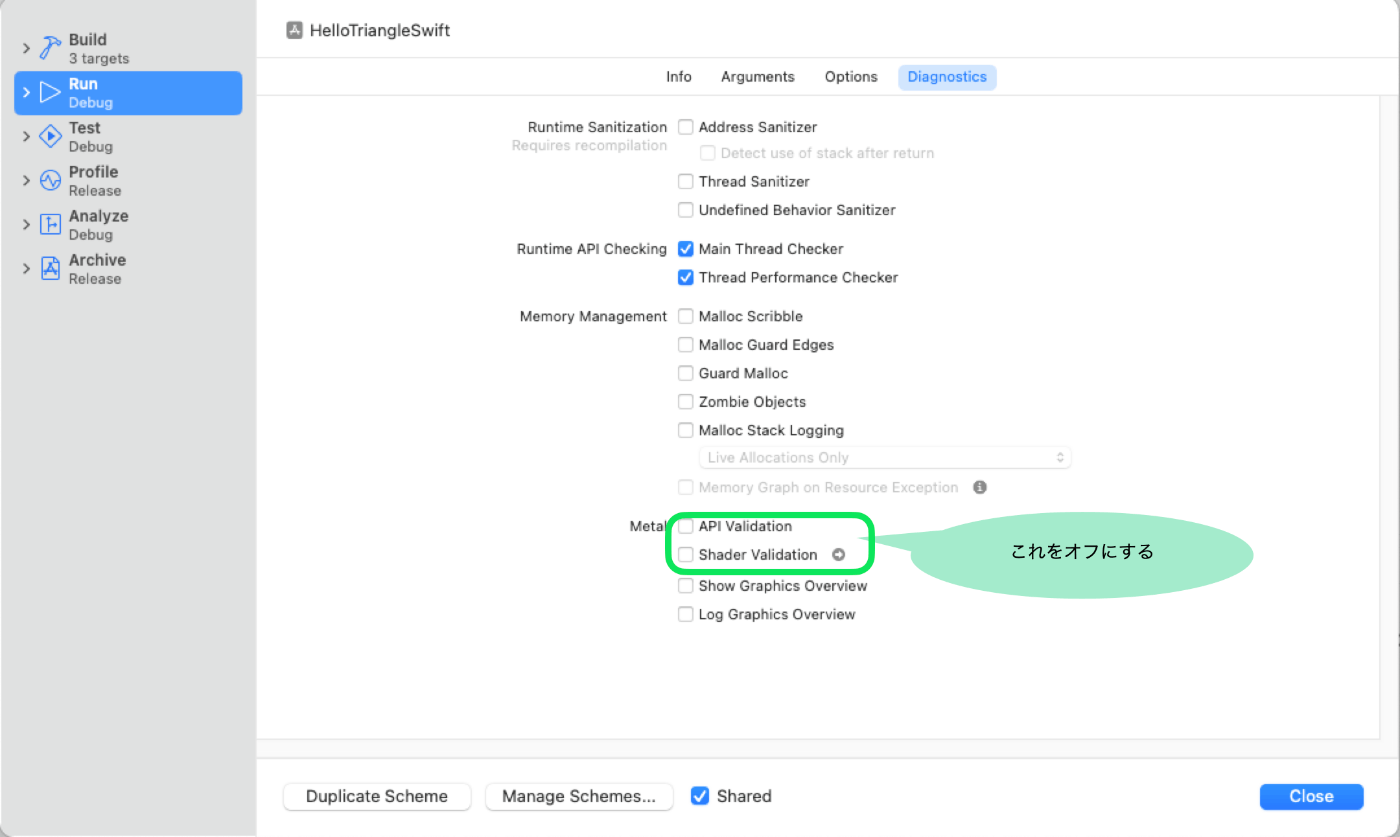Click the Memory Management label
Screen dimensions: 1400x837
click(x=593, y=316)
